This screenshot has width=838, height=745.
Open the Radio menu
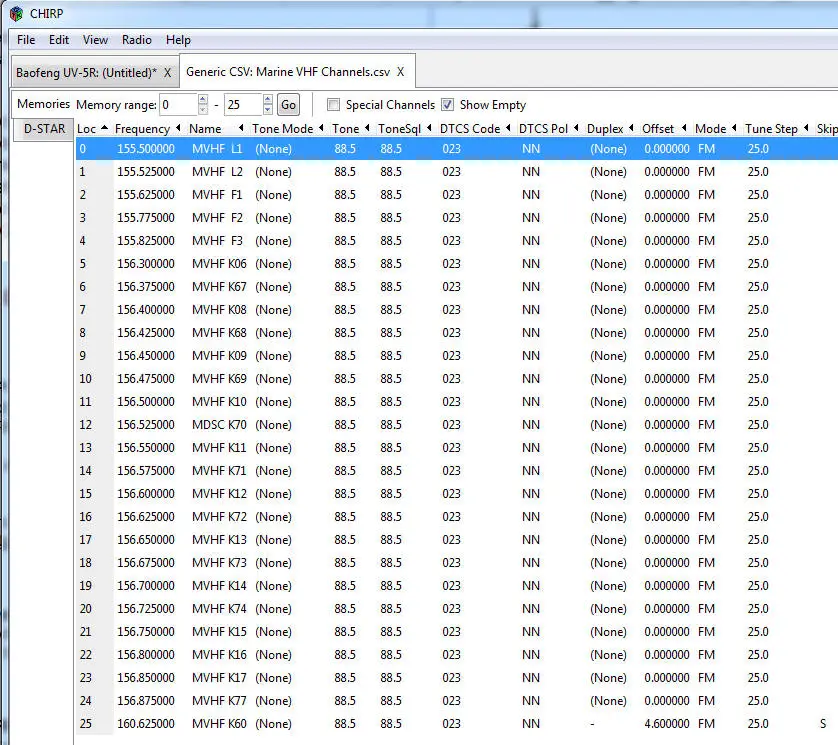(x=137, y=40)
